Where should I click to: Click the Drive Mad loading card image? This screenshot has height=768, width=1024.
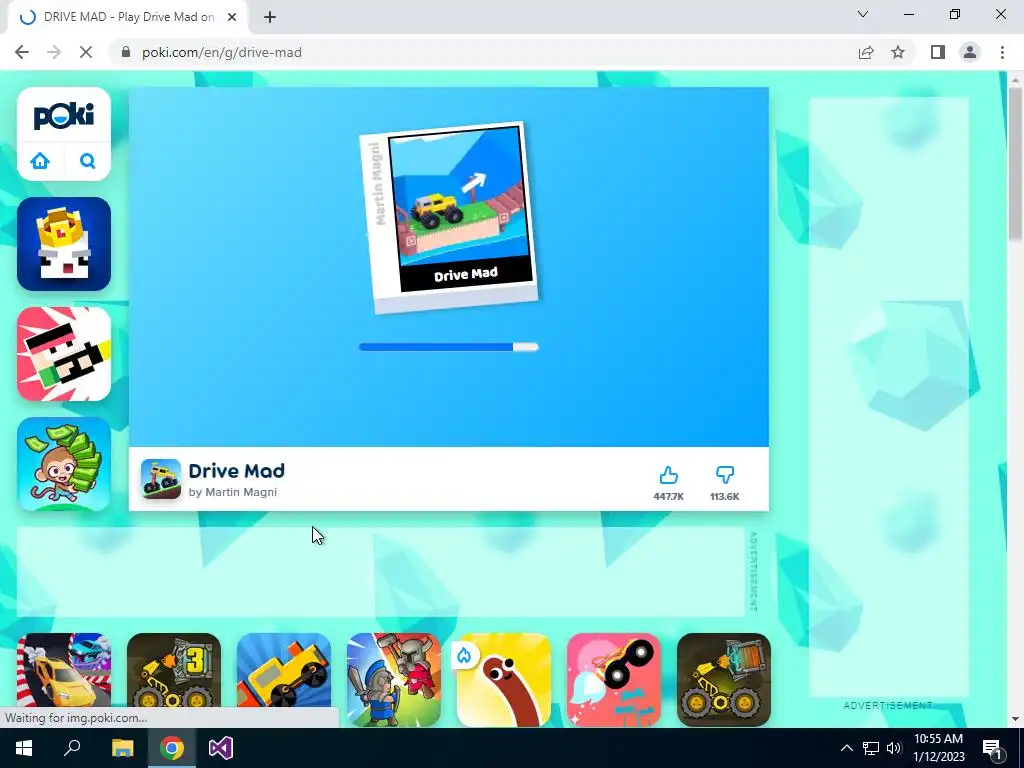[x=450, y=217]
